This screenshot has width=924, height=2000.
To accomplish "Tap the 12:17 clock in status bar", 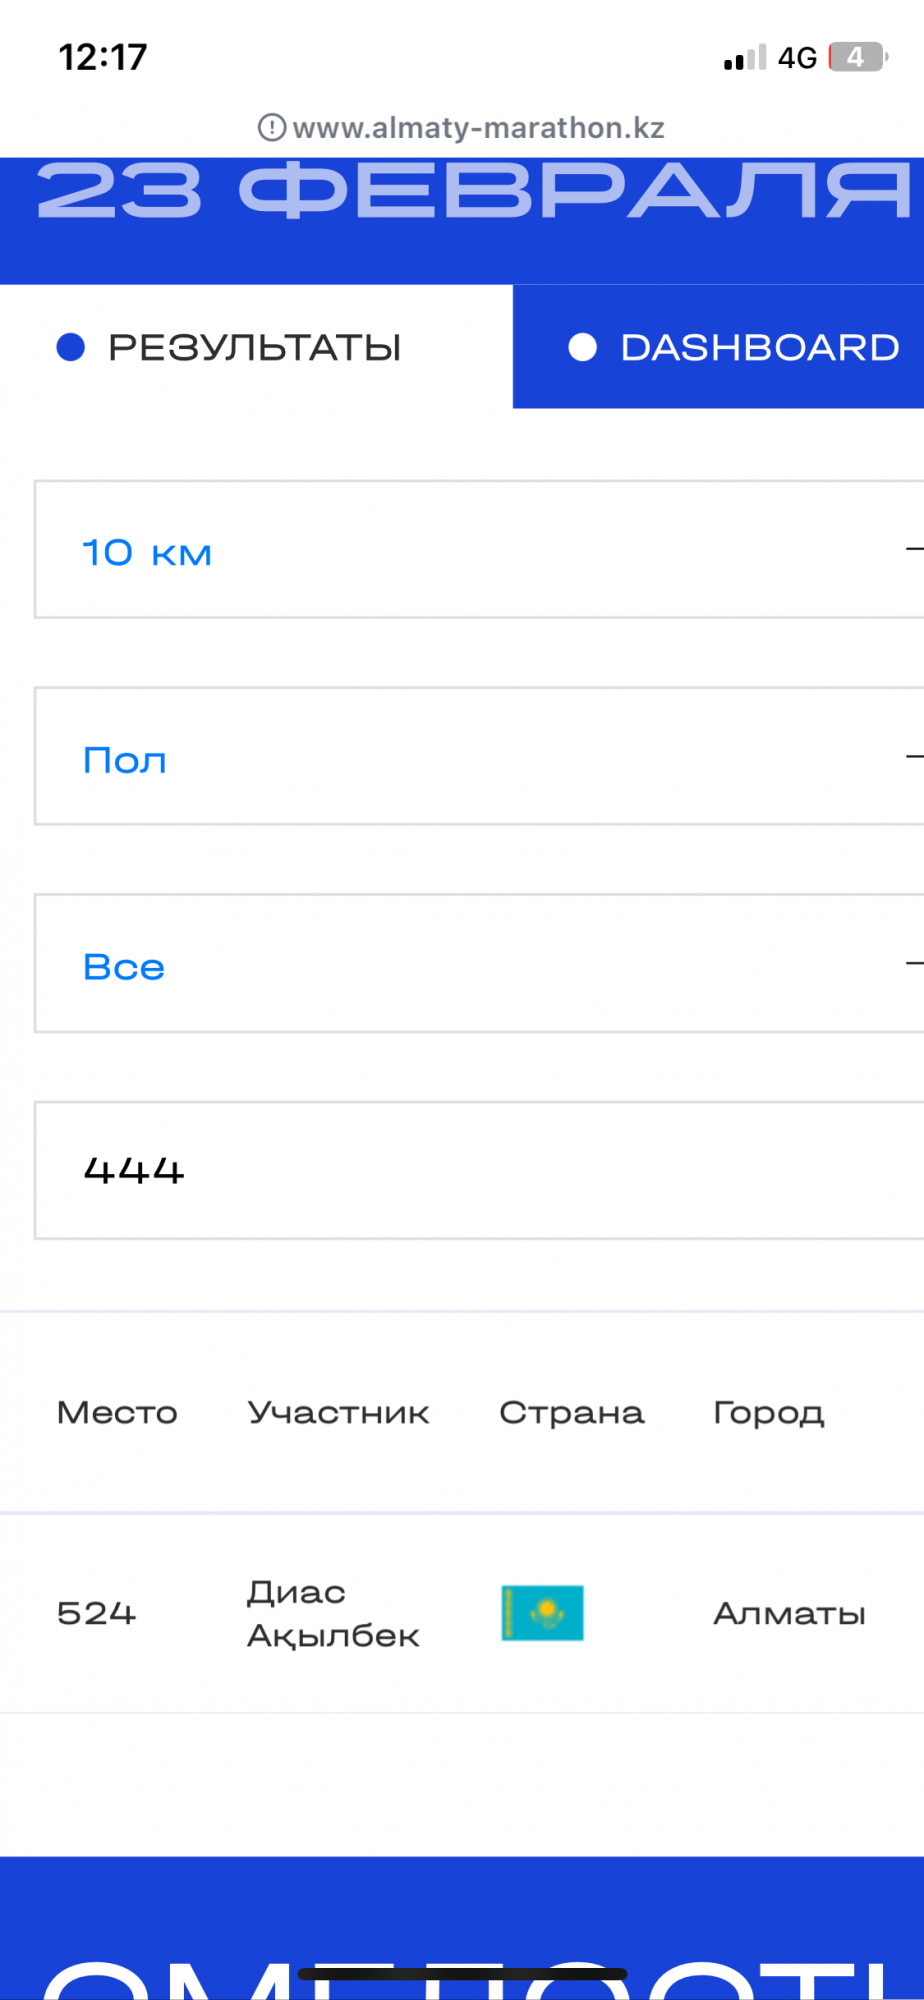I will coord(103,58).
